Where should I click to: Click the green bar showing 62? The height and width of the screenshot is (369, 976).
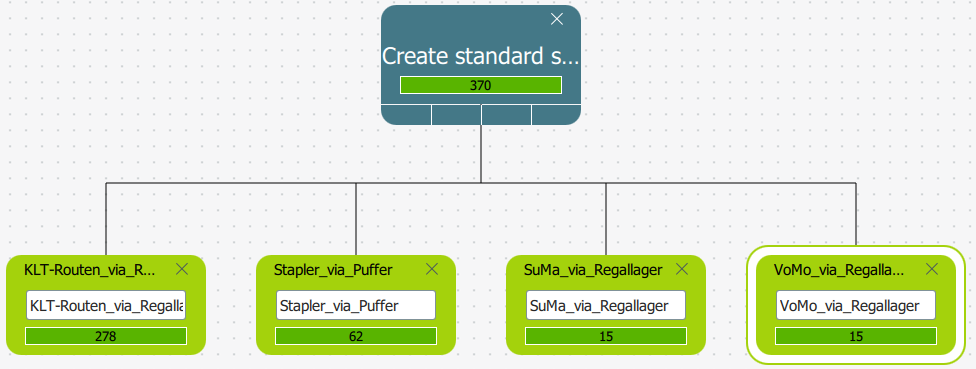[356, 336]
